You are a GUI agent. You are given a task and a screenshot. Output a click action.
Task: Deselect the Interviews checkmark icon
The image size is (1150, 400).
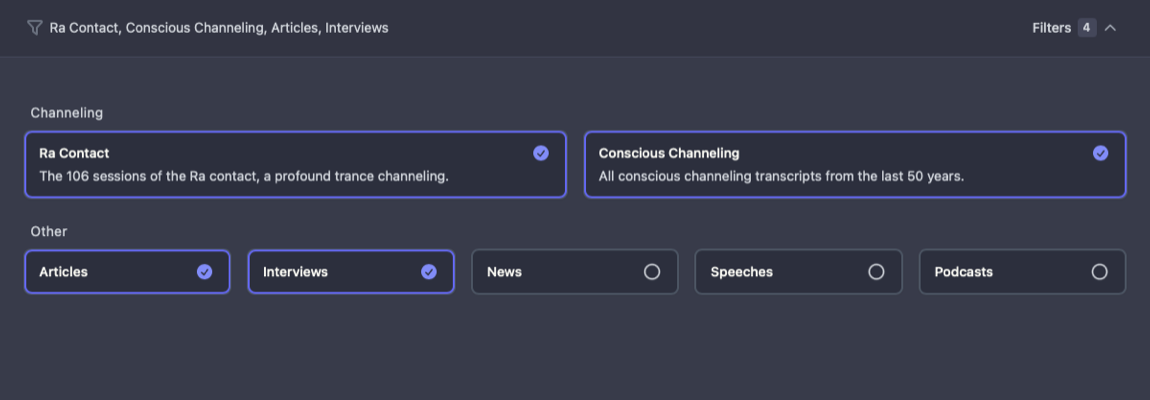pos(429,271)
